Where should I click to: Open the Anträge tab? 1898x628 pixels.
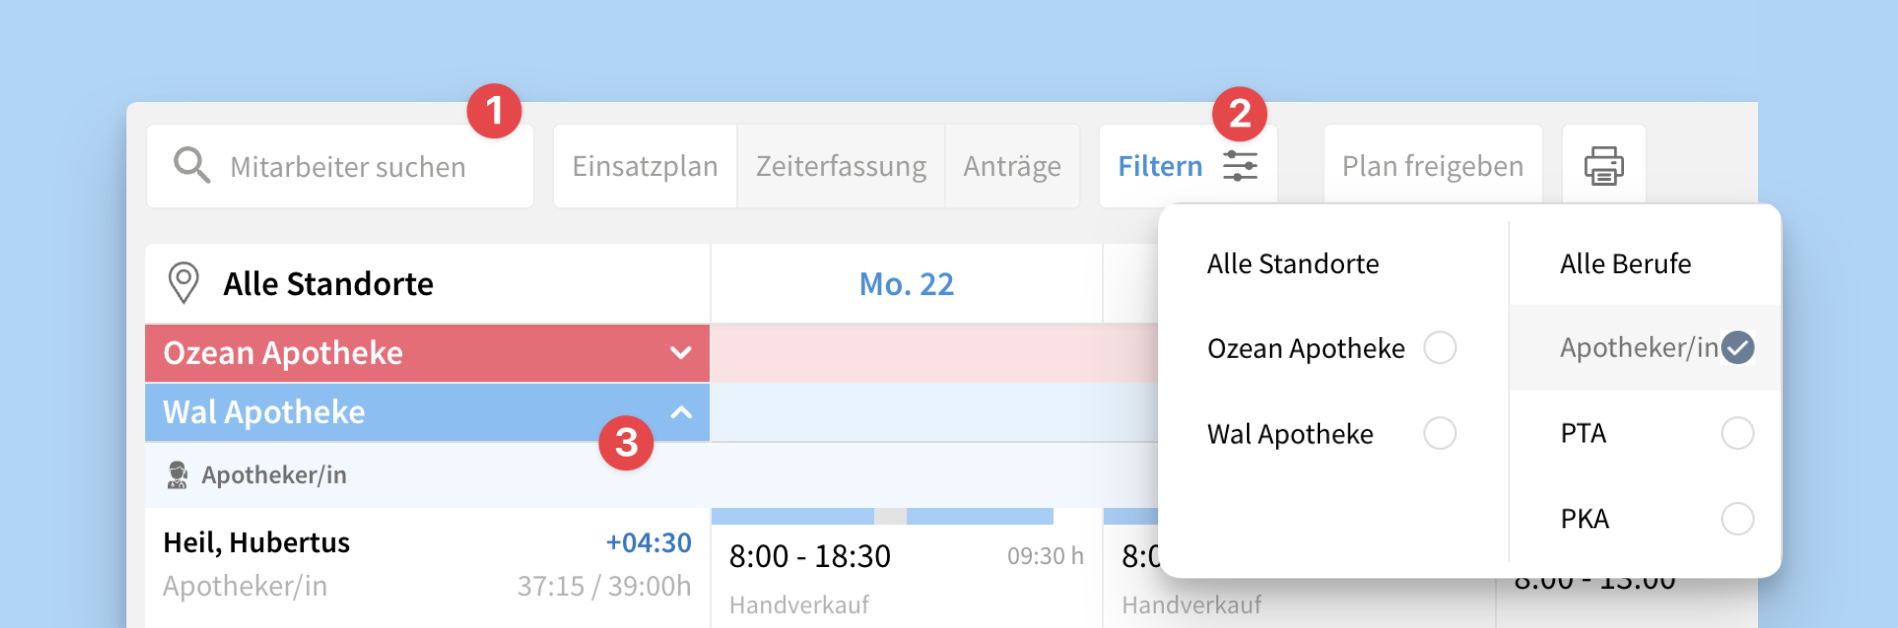point(1012,166)
